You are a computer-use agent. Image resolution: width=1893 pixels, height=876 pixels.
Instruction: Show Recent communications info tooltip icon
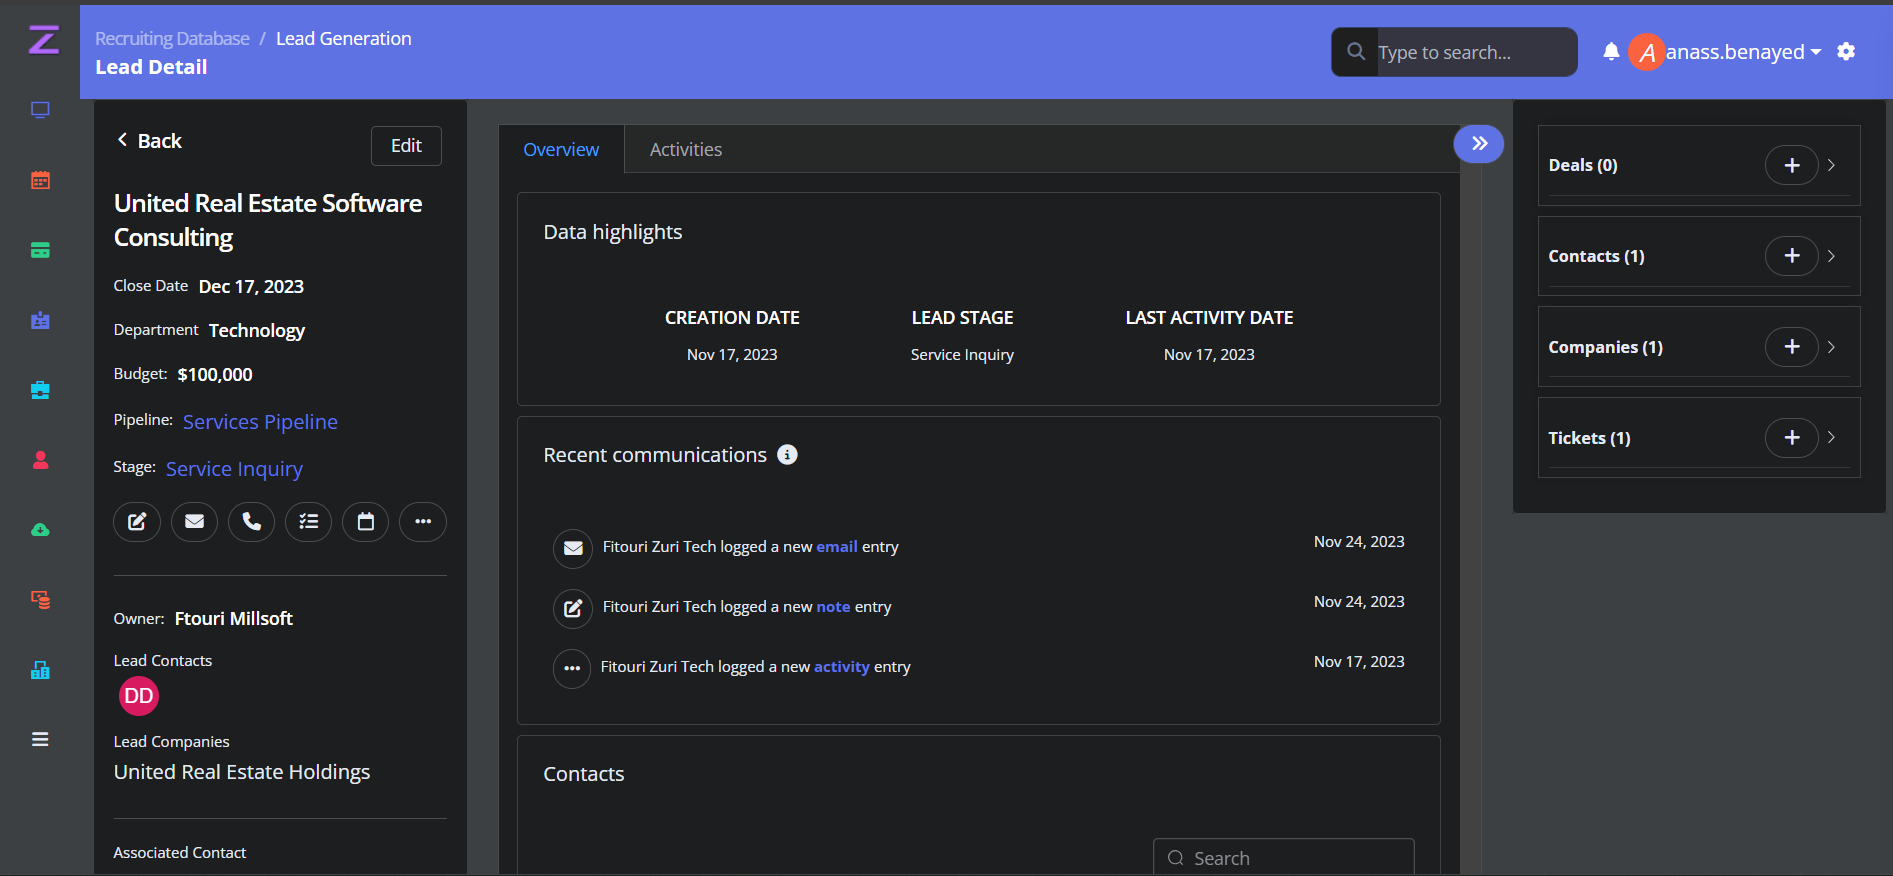pos(788,455)
